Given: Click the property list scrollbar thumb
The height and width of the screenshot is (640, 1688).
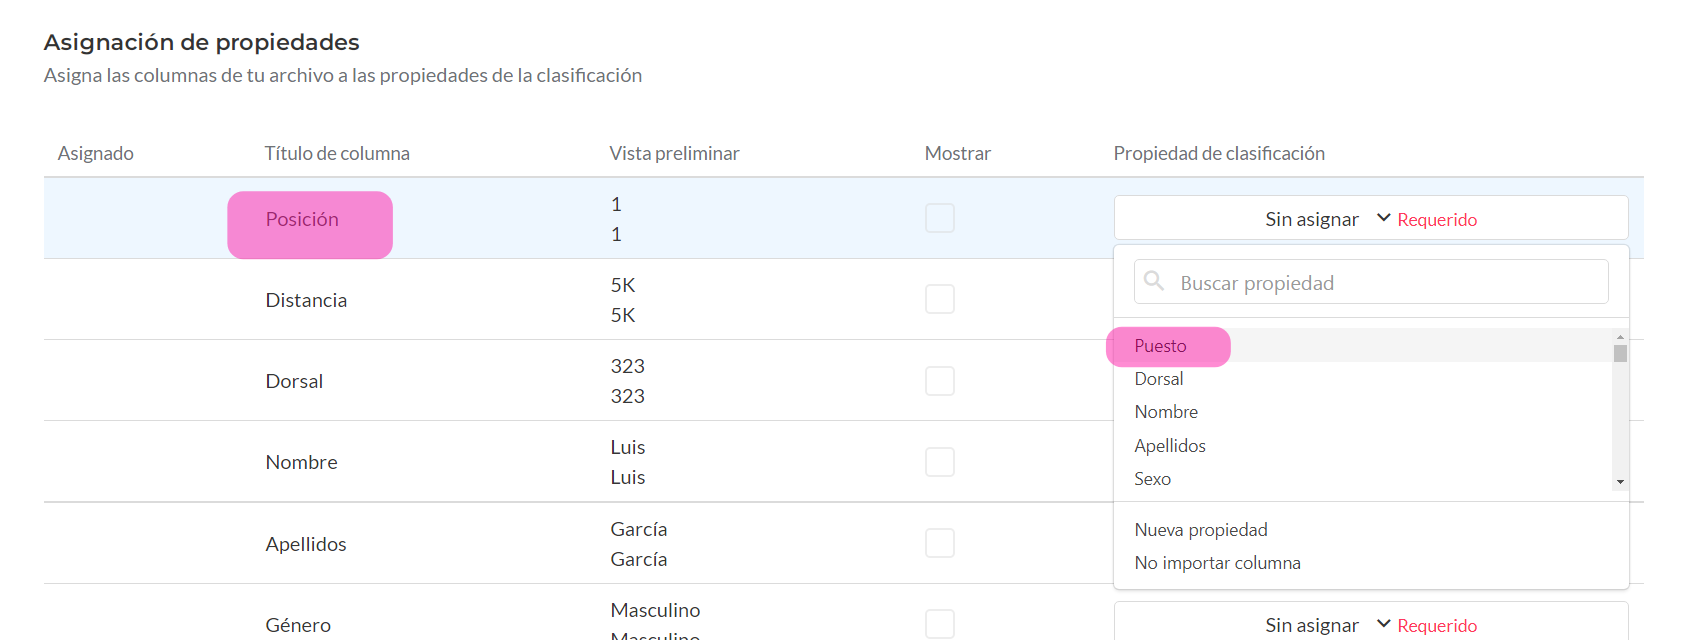Looking at the screenshot, I should tap(1620, 353).
